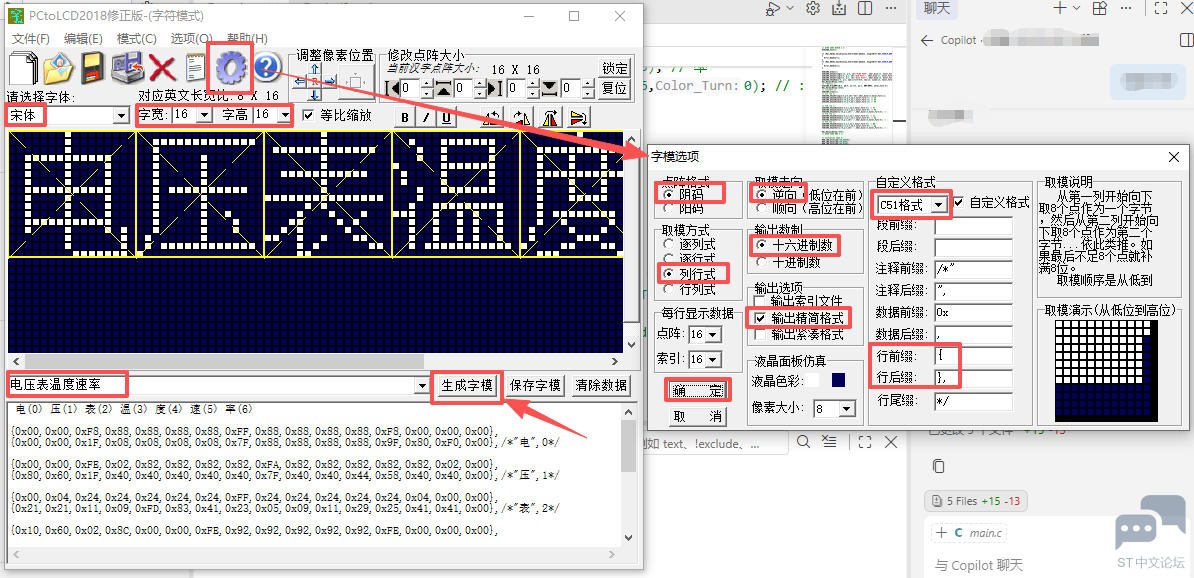Click the 保存字模 button

535,385
